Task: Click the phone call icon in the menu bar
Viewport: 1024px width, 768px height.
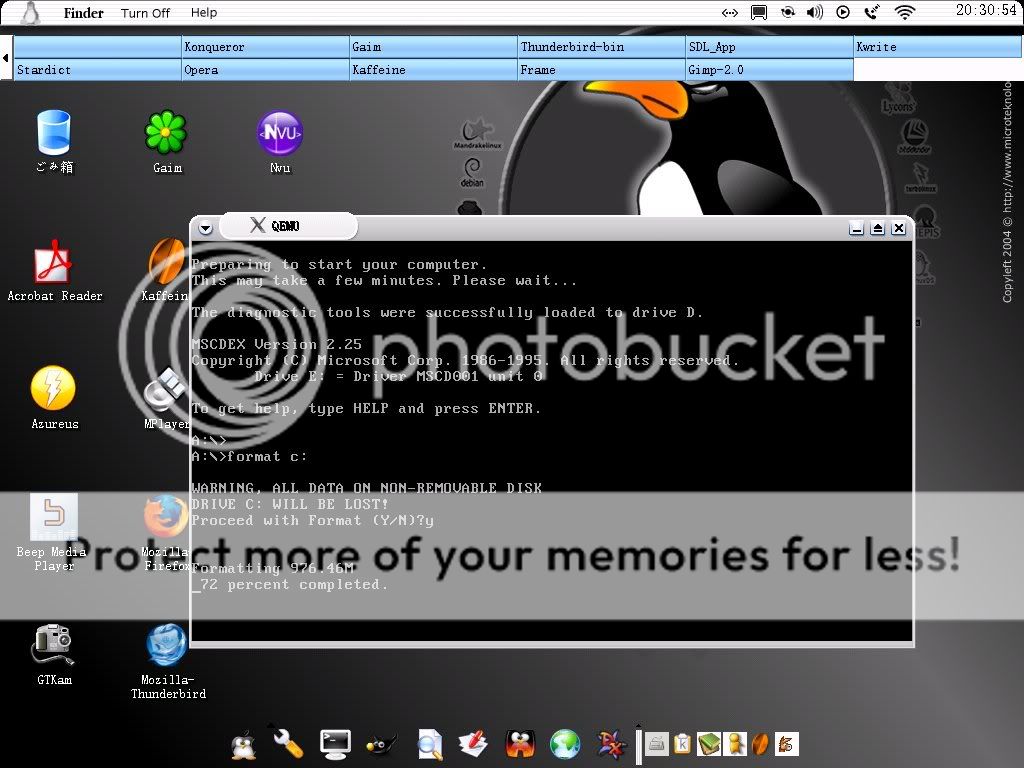Action: 871,12
